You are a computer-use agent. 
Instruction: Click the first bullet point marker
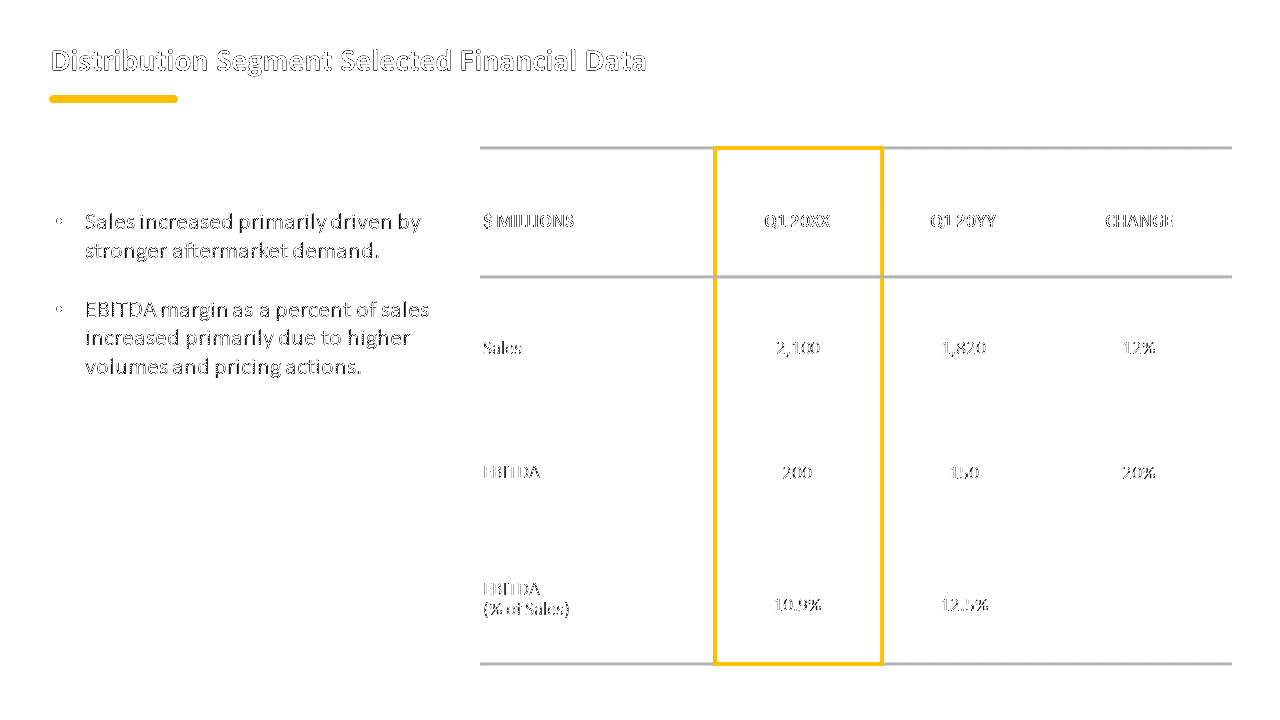pyautogui.click(x=60, y=221)
